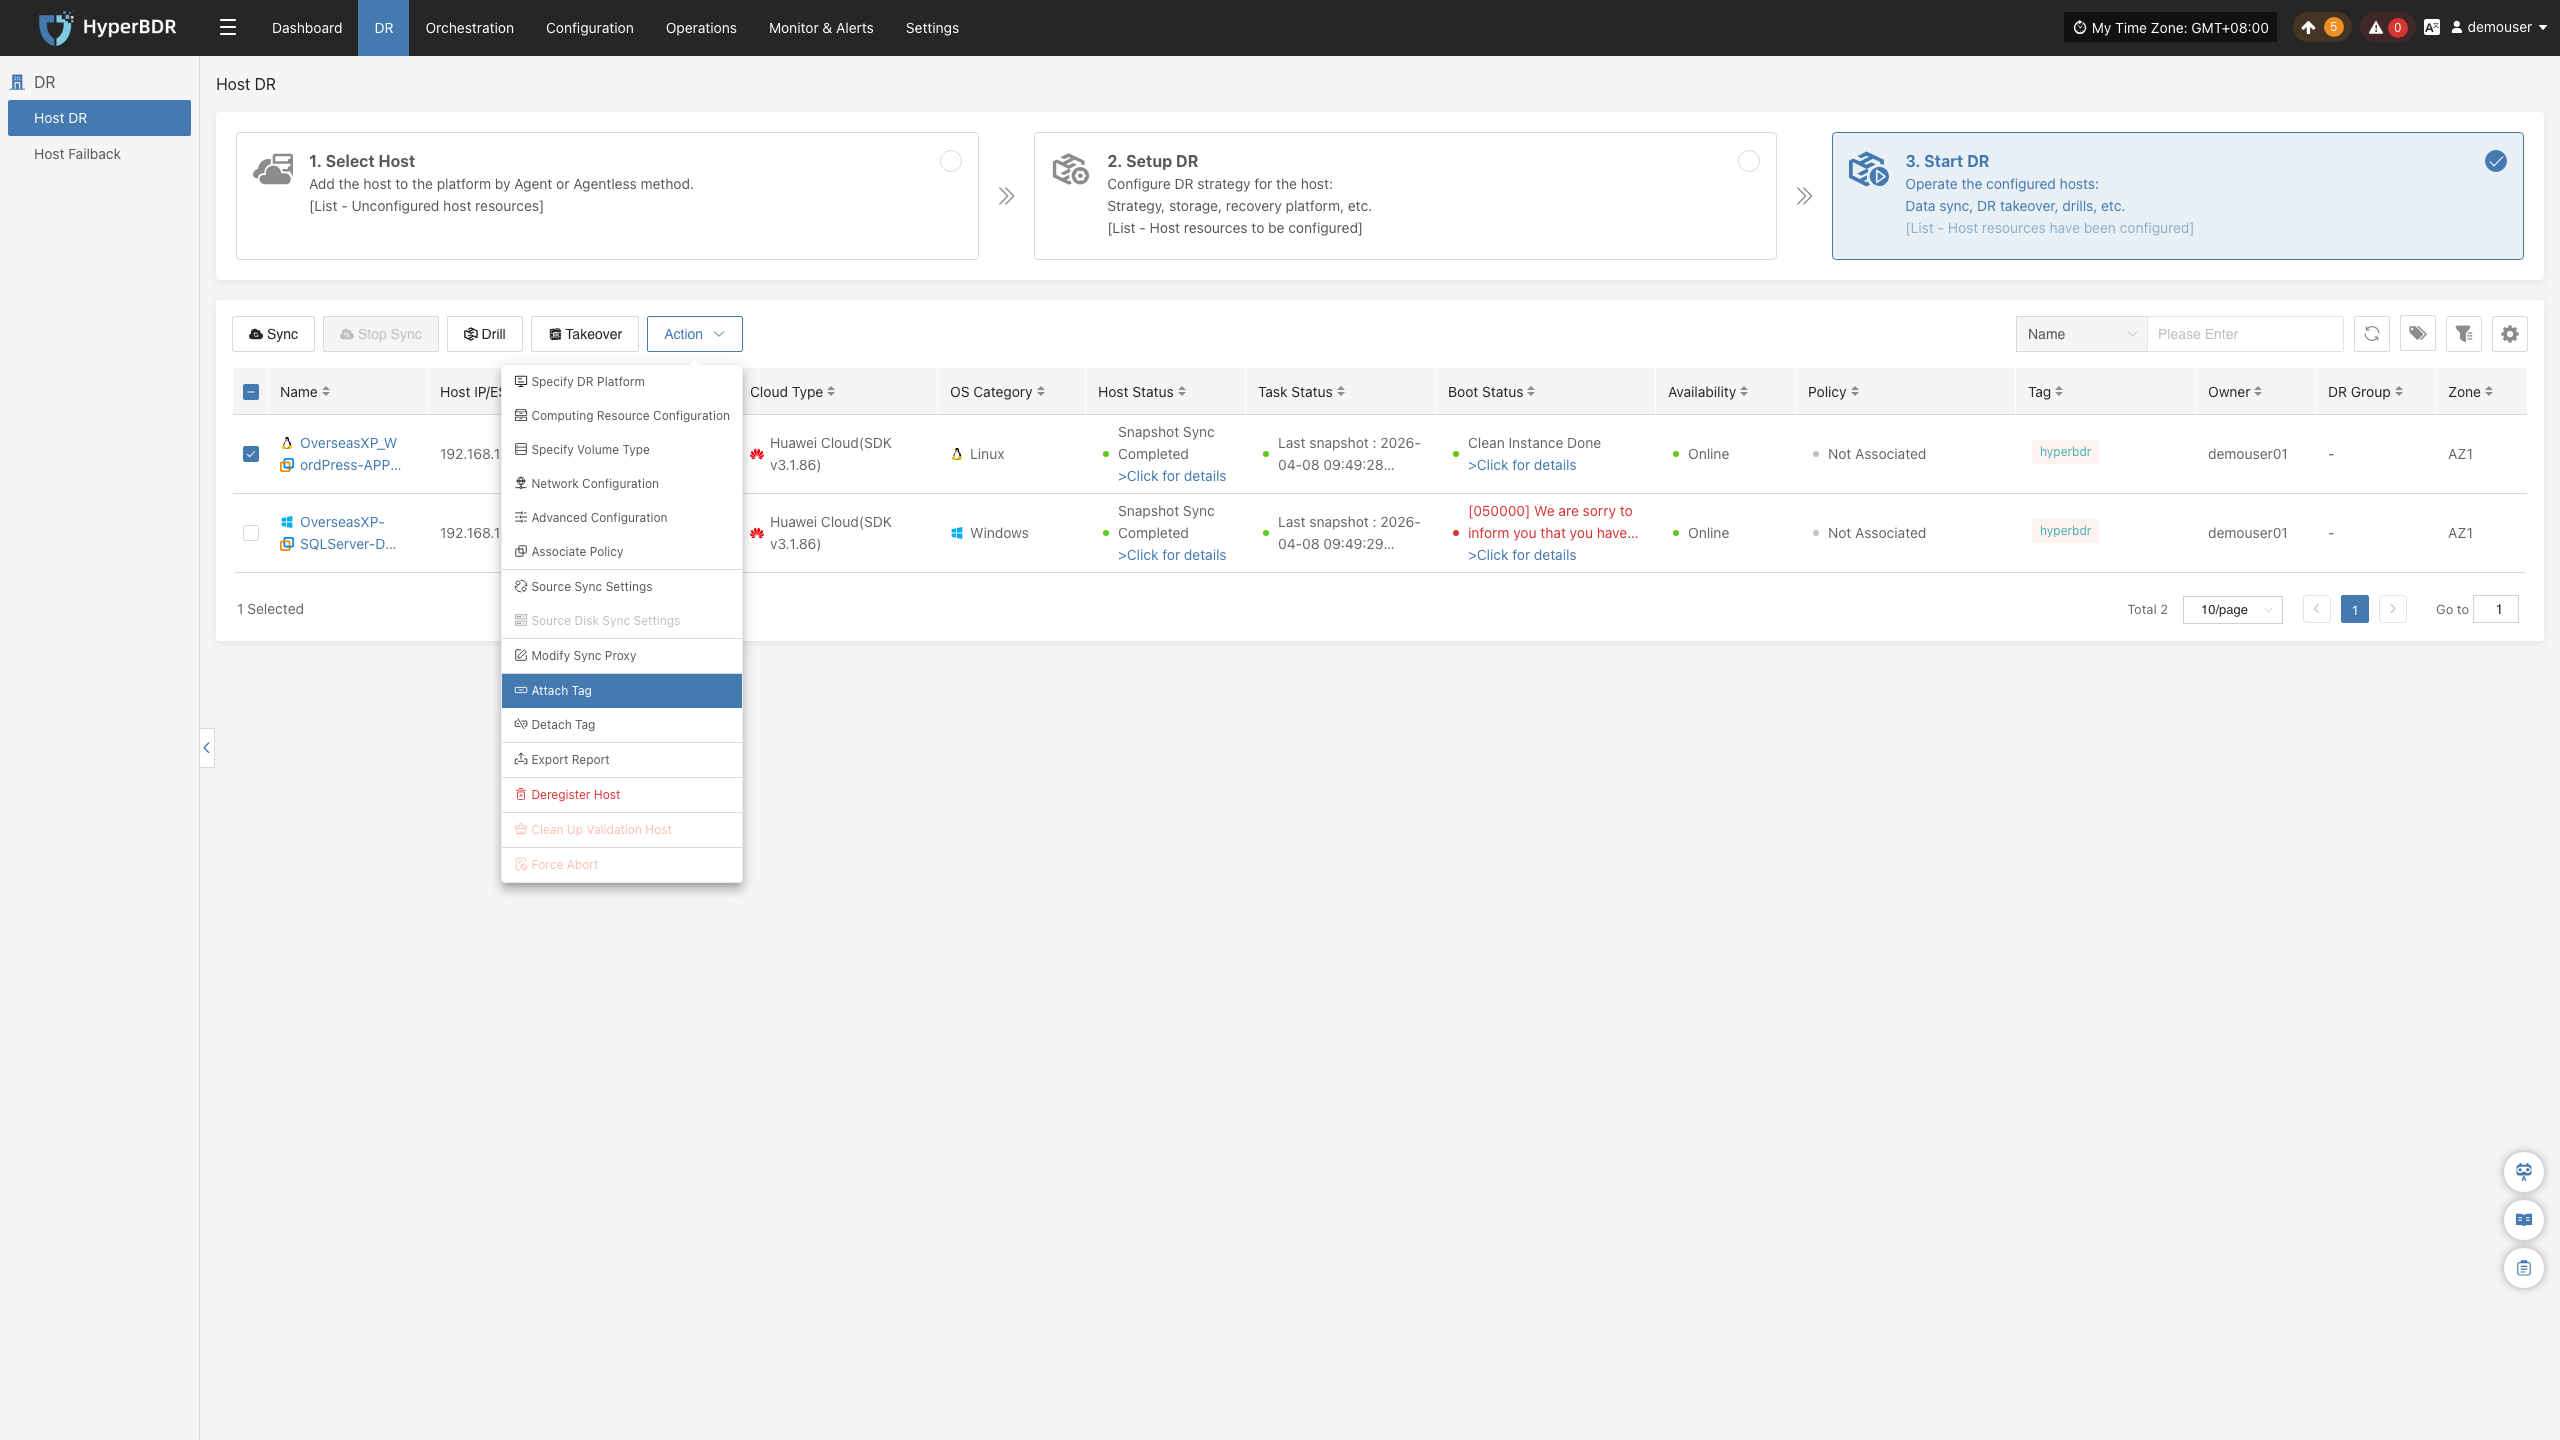This screenshot has height=1440, width=2560.
Task: Click the filter funnel icon
Action: [2464, 334]
